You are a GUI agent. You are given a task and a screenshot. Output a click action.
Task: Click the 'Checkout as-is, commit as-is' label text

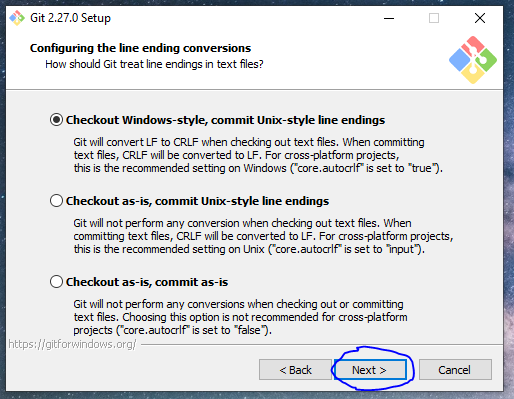coord(147,282)
